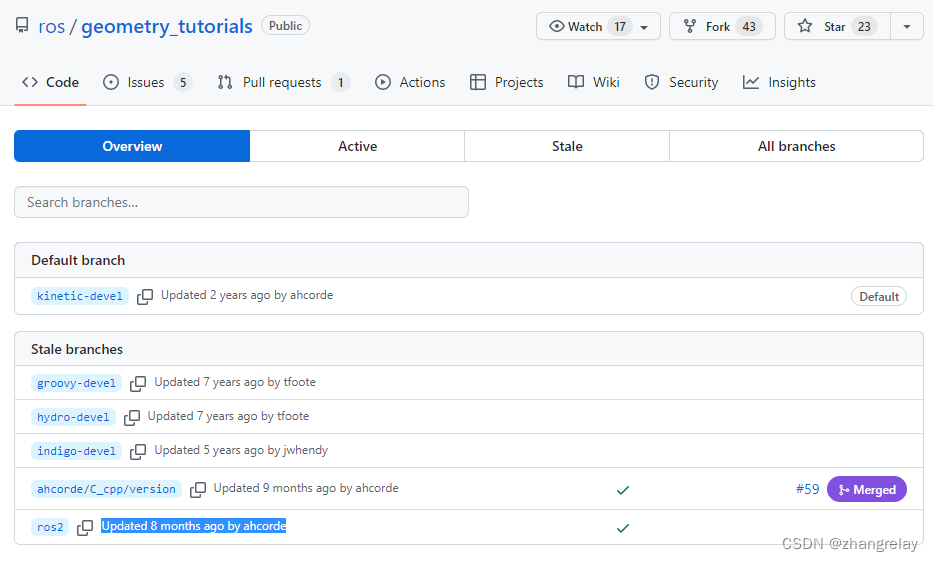Click the highlighted 'Updated 8 months ago by ahcorde' text
The width and height of the screenshot is (933, 562).
(193, 526)
